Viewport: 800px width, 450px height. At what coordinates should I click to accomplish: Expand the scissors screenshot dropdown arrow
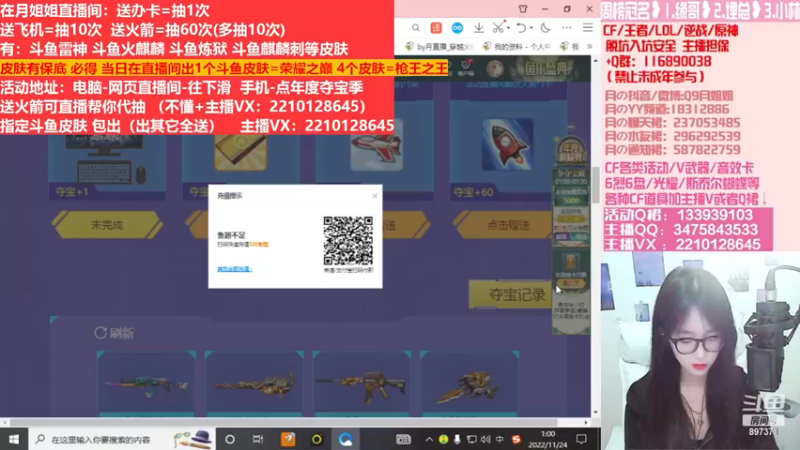pos(509,28)
